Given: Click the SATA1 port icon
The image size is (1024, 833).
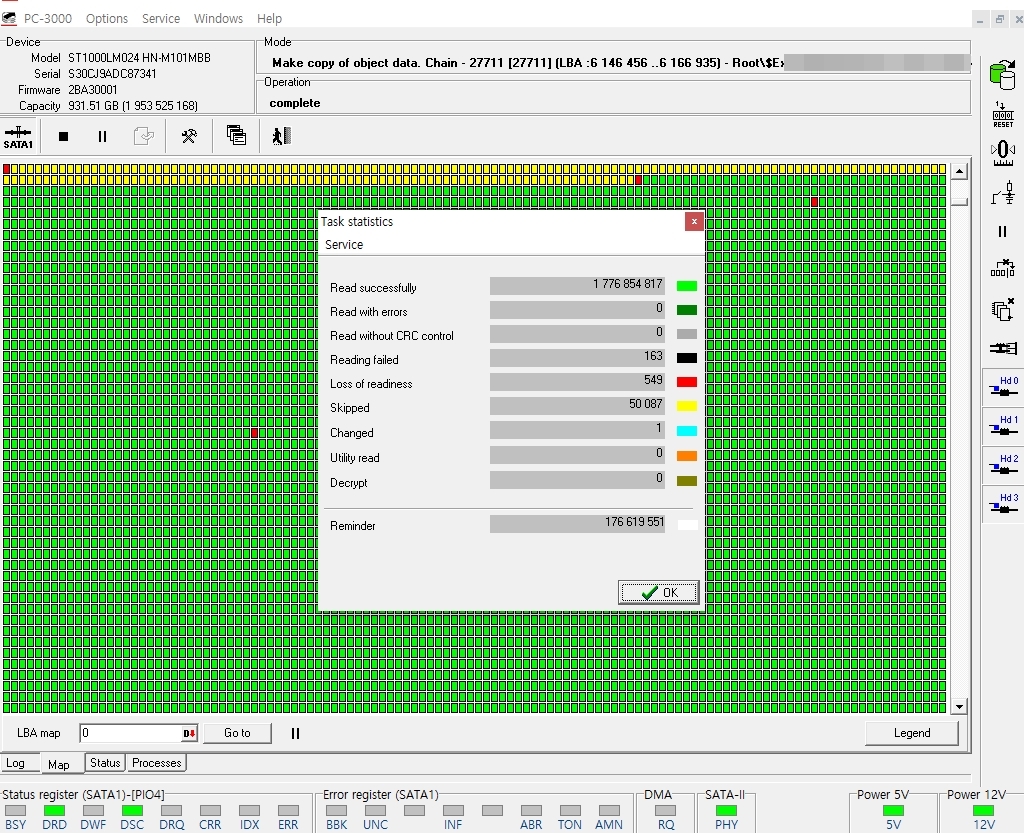Looking at the screenshot, I should tap(18, 136).
